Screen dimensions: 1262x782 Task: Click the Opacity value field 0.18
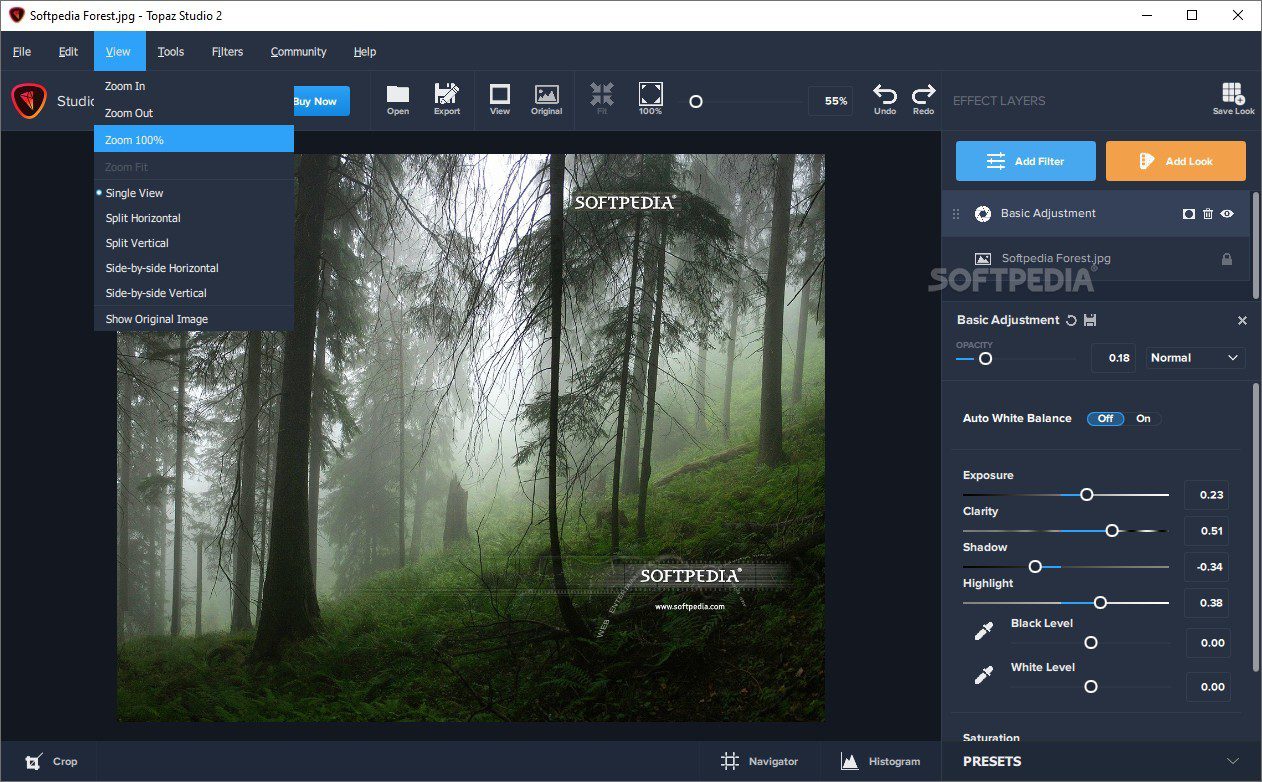[x=1114, y=358]
